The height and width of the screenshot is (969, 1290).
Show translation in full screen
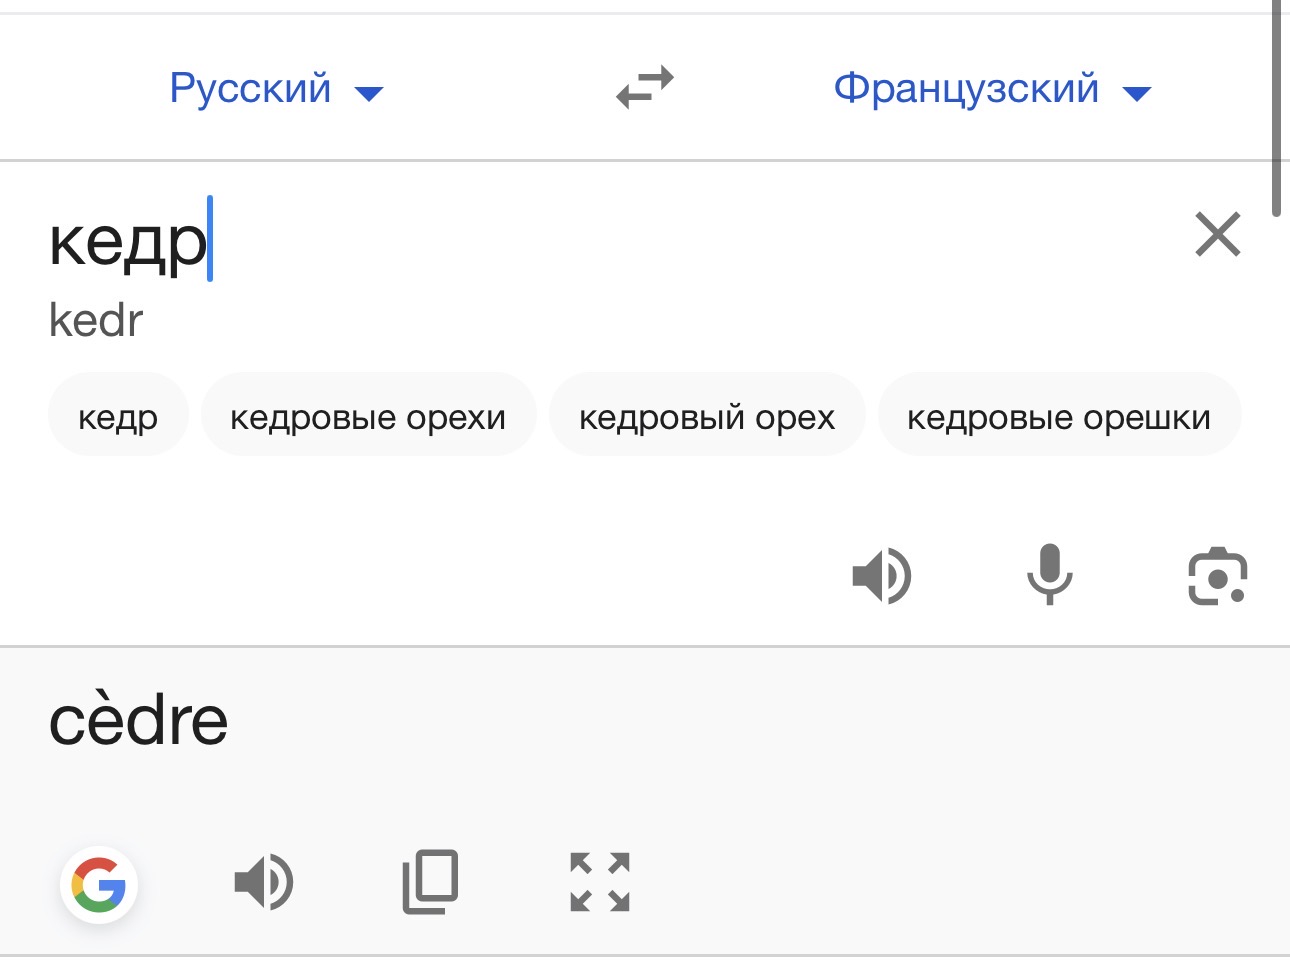pos(600,882)
